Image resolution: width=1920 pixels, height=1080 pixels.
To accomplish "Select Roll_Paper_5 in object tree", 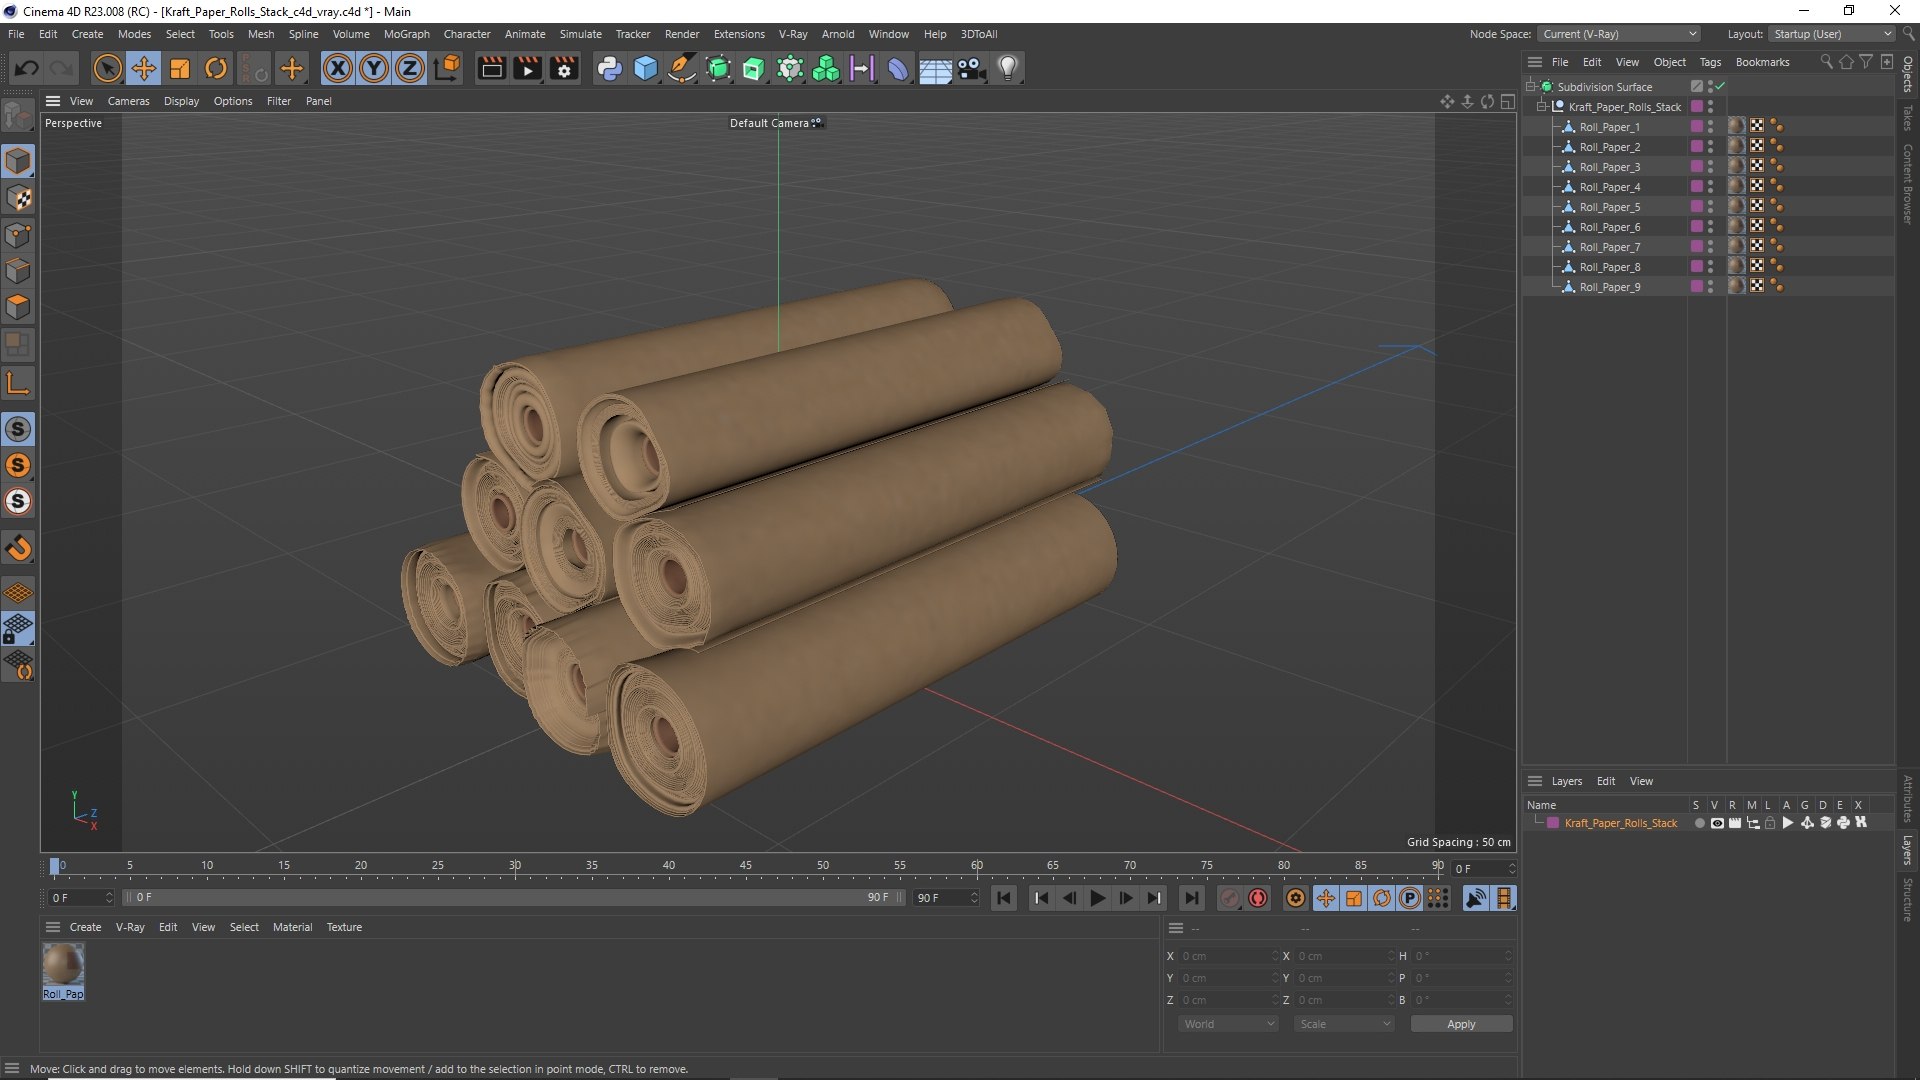I will point(1609,207).
